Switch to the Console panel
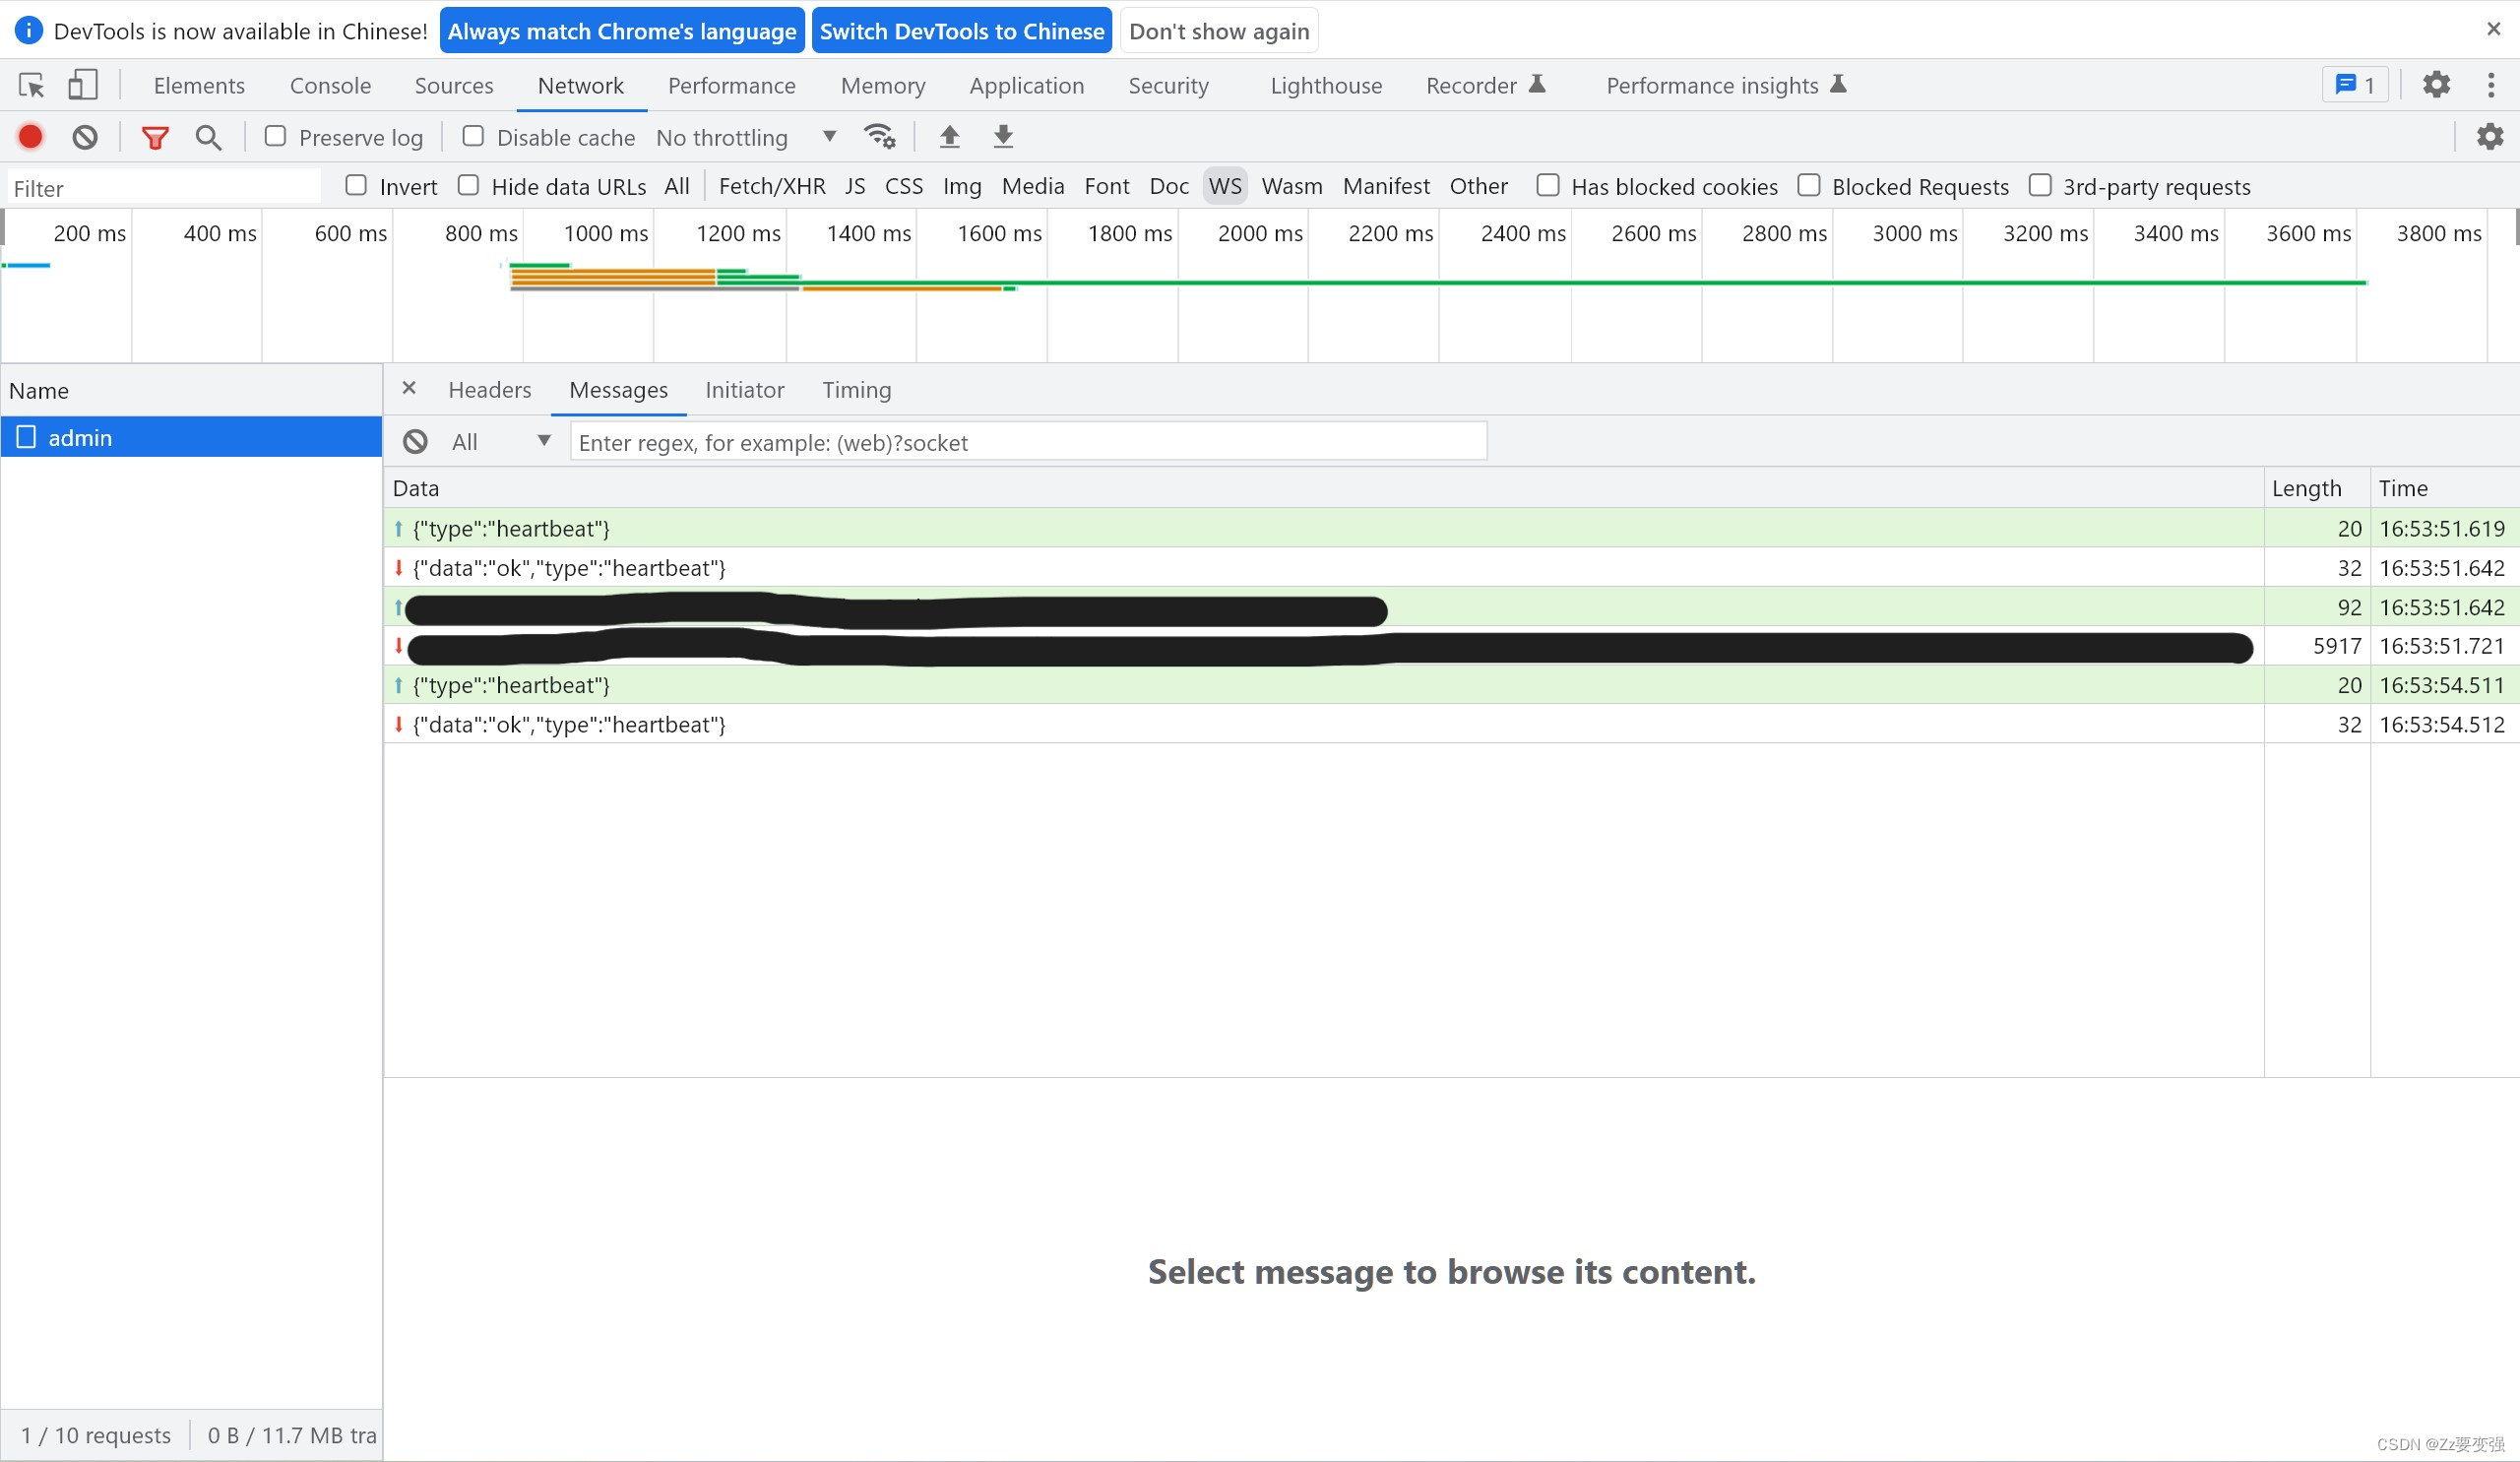The width and height of the screenshot is (2520, 1462). point(330,85)
